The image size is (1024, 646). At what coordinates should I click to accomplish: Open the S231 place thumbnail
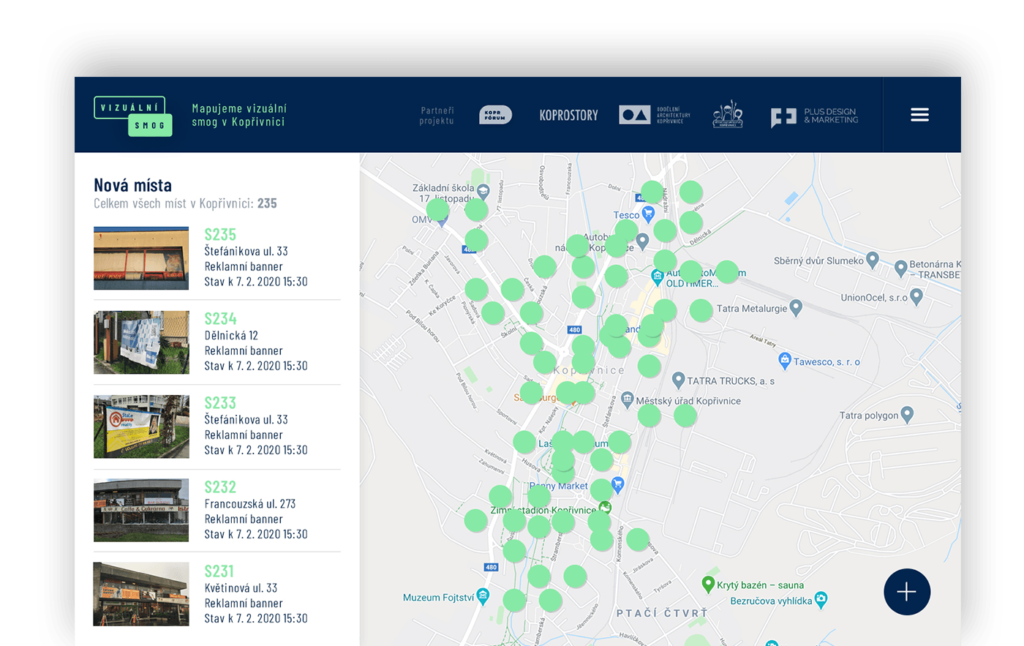[141, 594]
